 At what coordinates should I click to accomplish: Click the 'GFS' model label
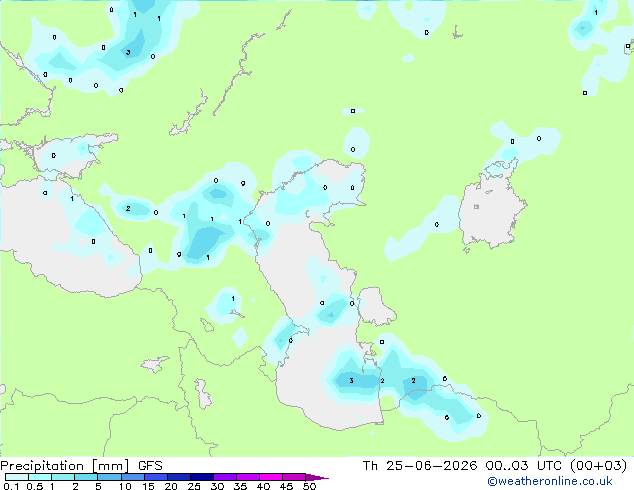150,466
